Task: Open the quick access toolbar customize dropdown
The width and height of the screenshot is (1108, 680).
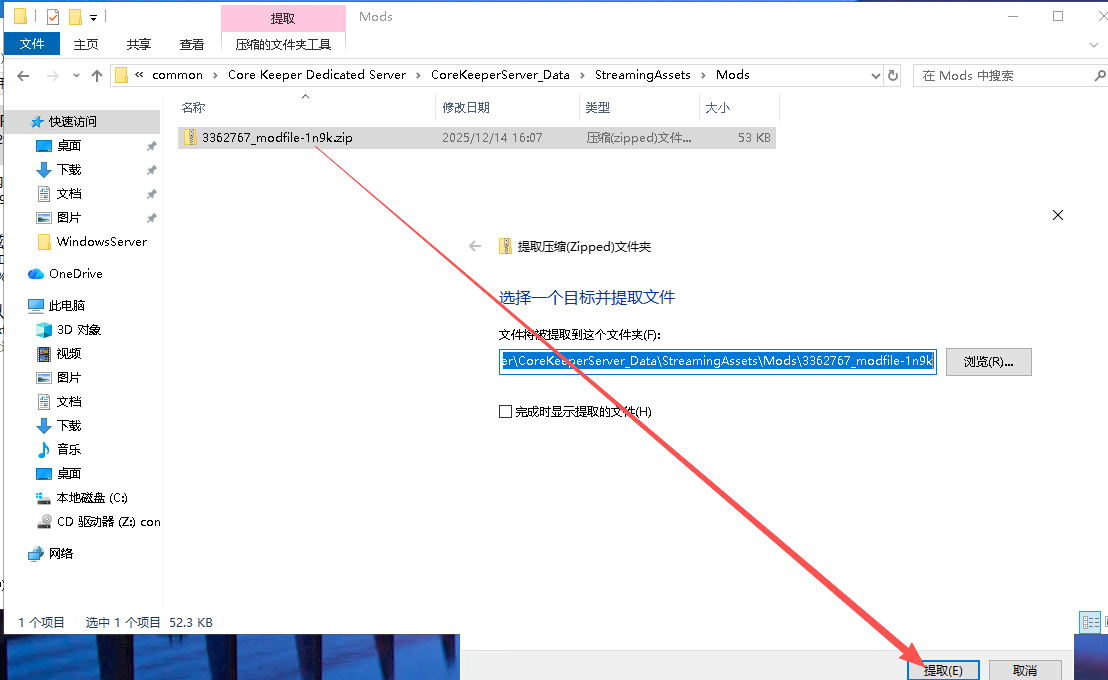Action: [x=93, y=17]
